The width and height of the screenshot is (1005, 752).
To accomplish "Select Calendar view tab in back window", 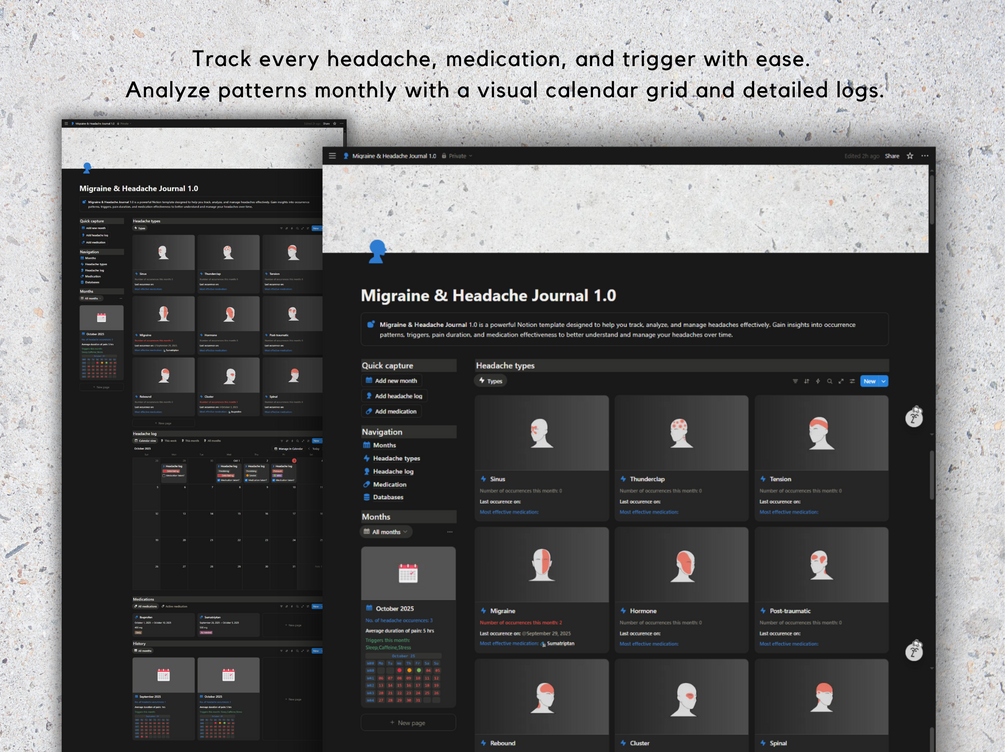I will click(145, 440).
